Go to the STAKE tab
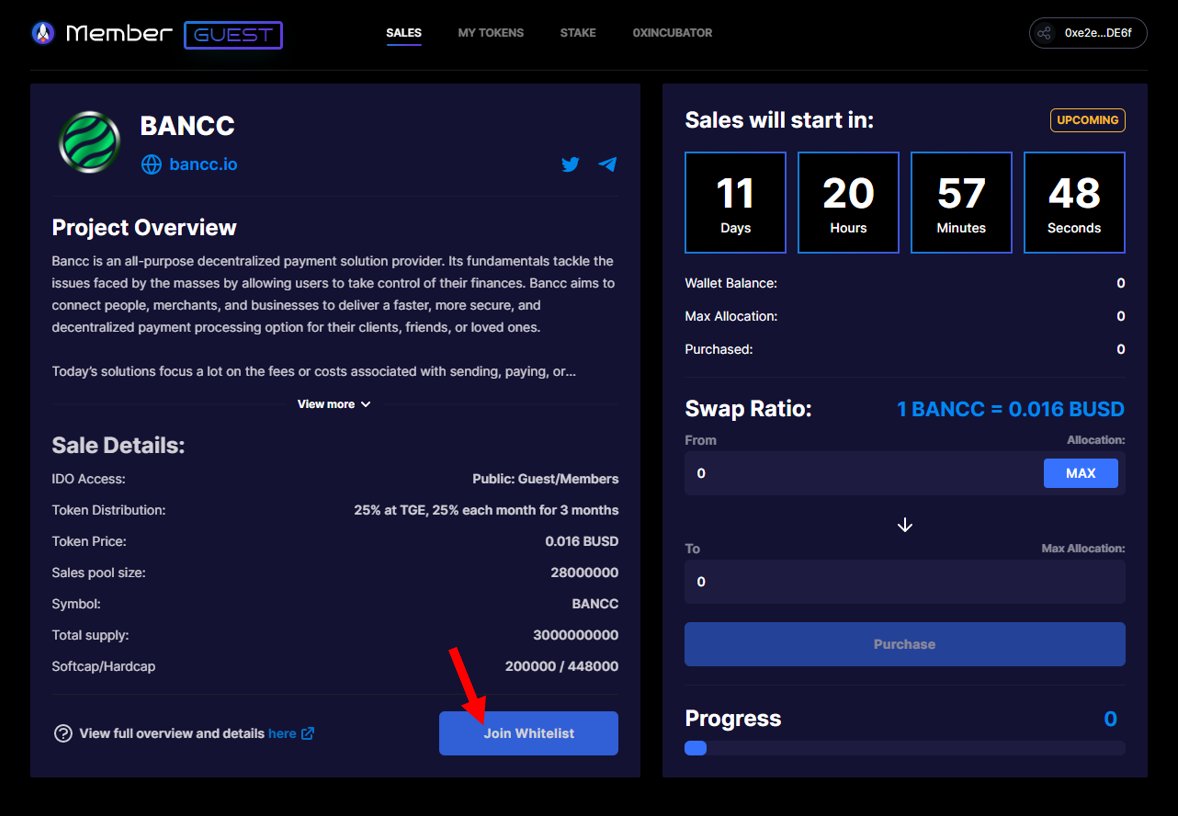Screen dimensions: 1178x816 [578, 33]
